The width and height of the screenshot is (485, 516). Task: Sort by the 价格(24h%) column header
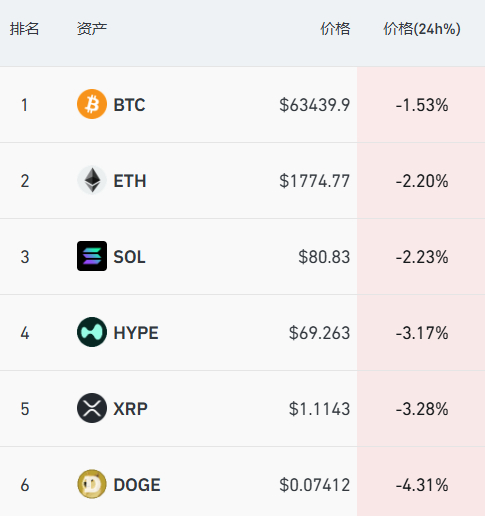click(x=422, y=29)
